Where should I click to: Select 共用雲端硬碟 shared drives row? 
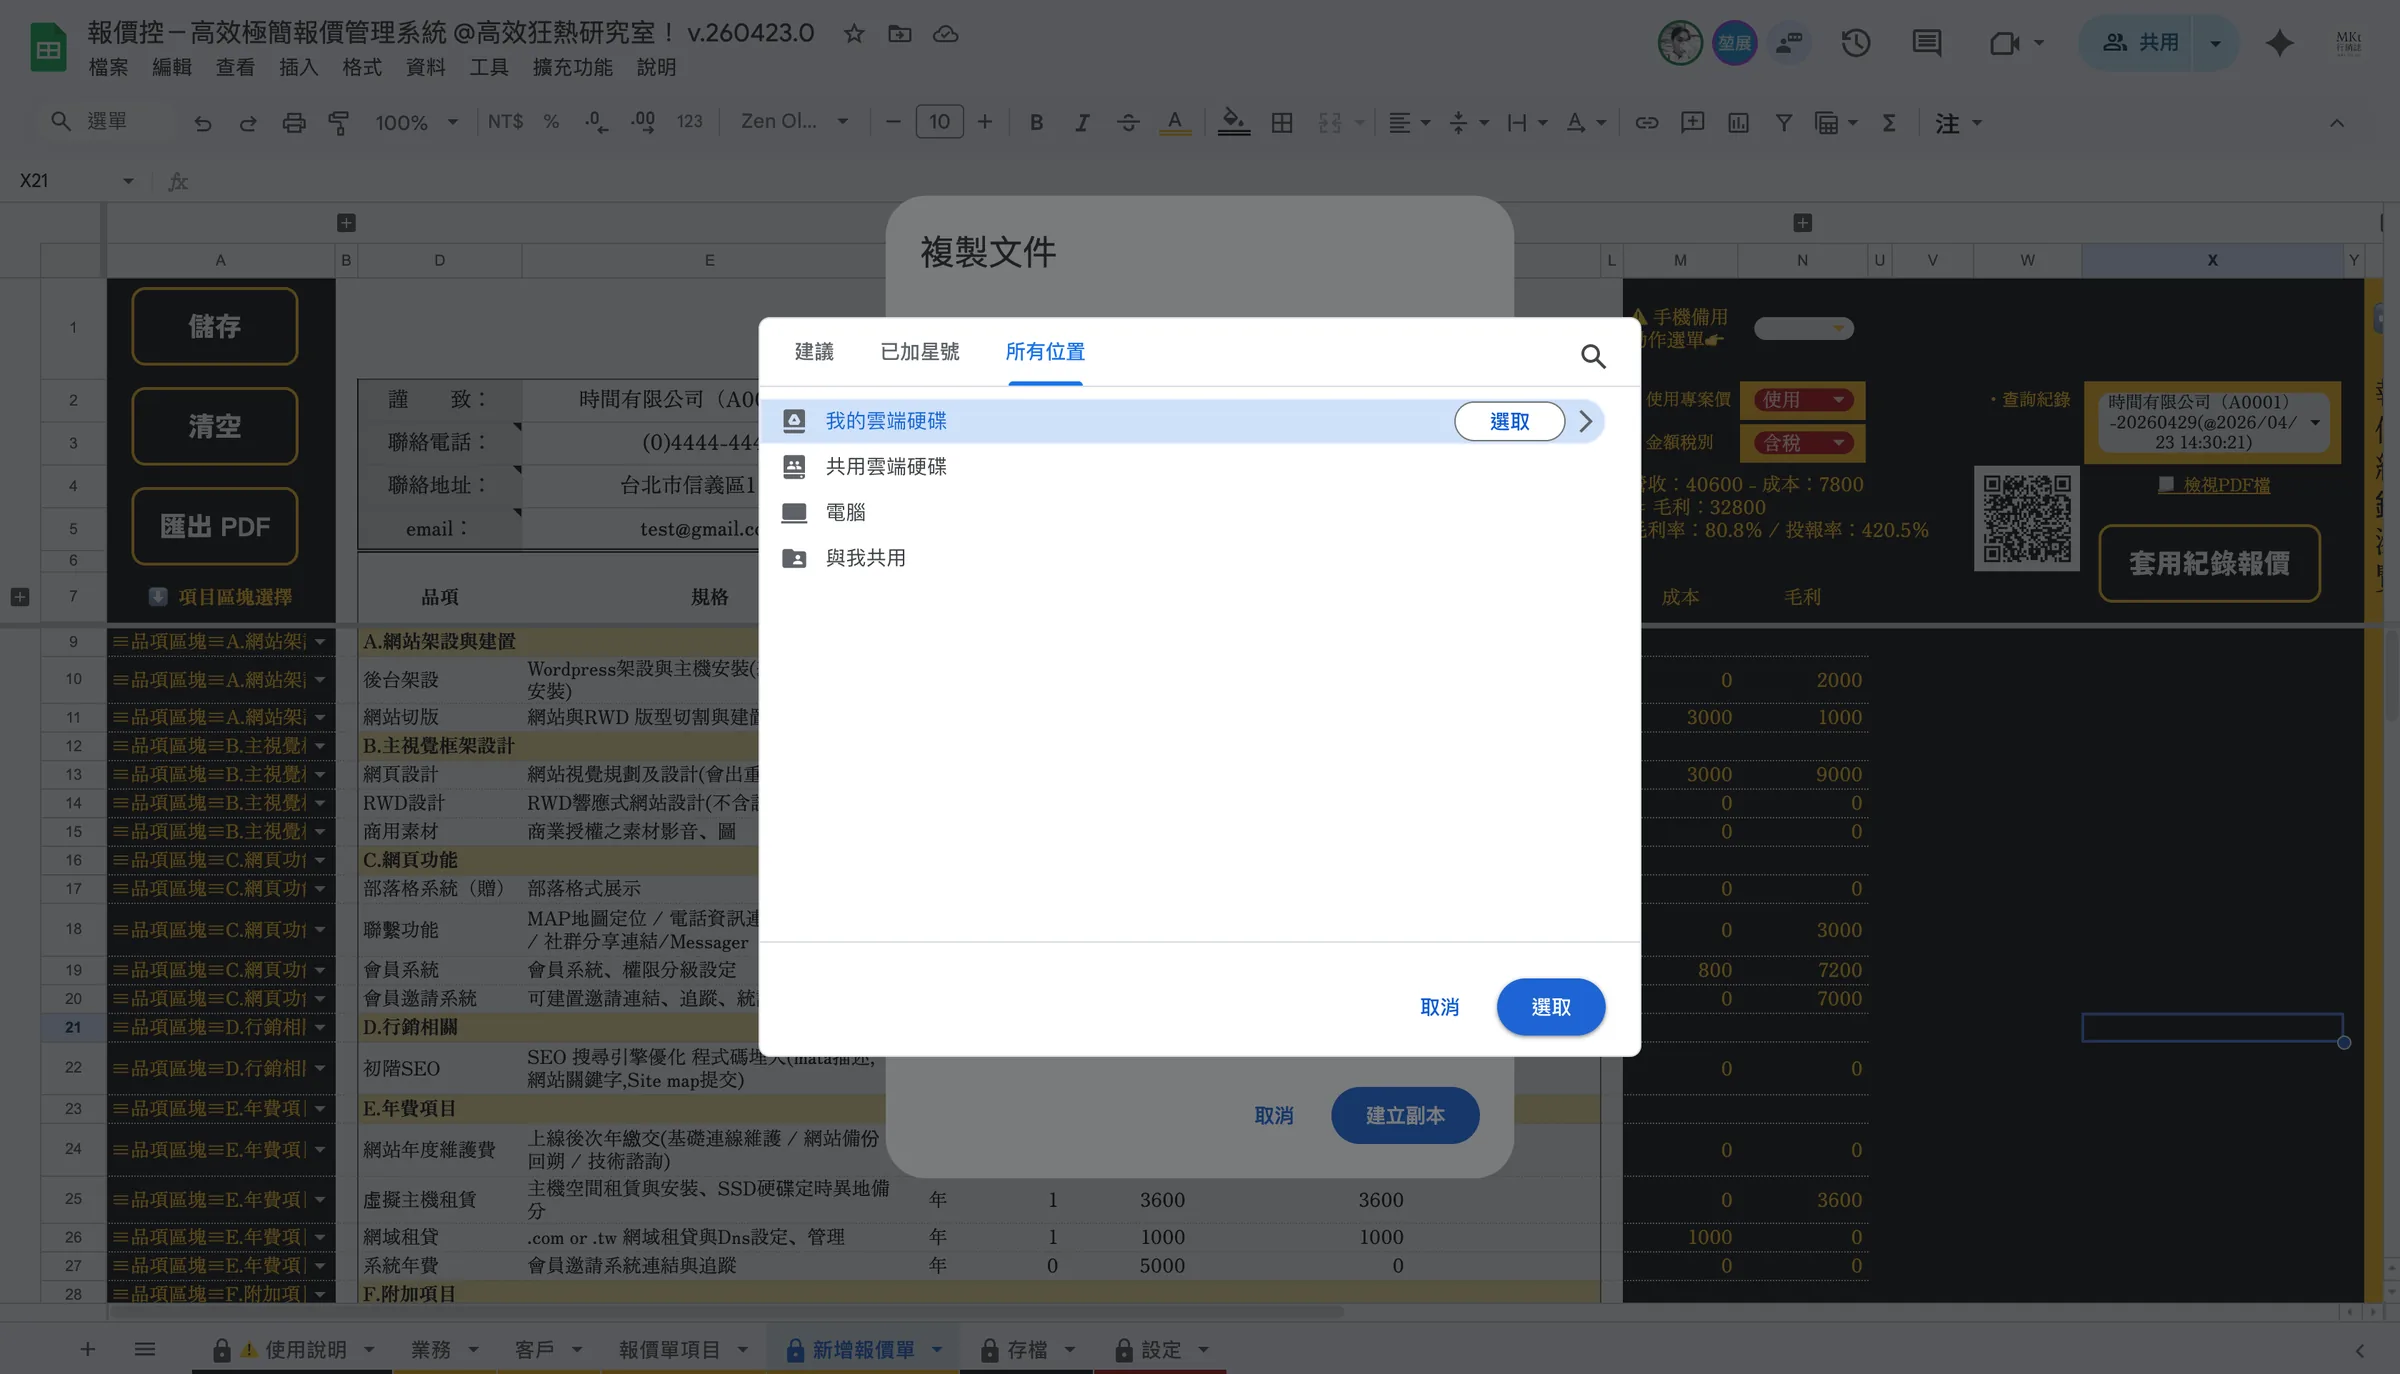[1183, 466]
